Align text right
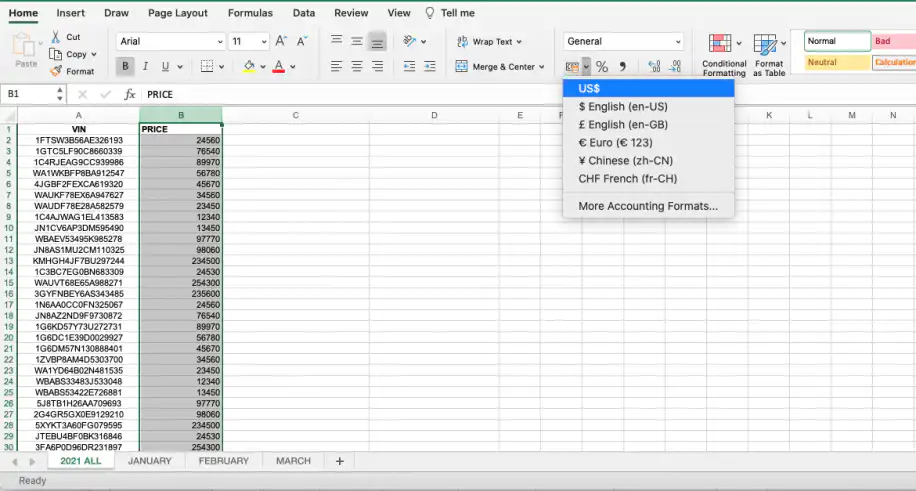 point(377,66)
